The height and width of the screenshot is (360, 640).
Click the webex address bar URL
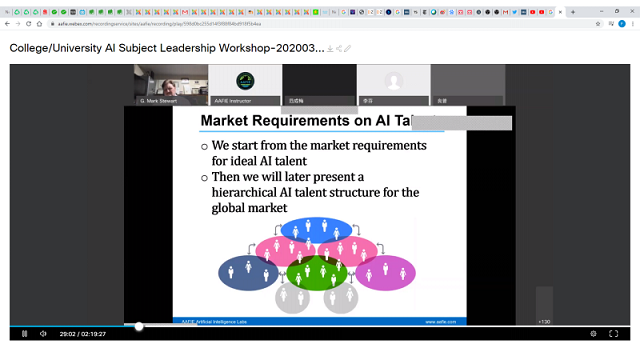tap(159, 24)
